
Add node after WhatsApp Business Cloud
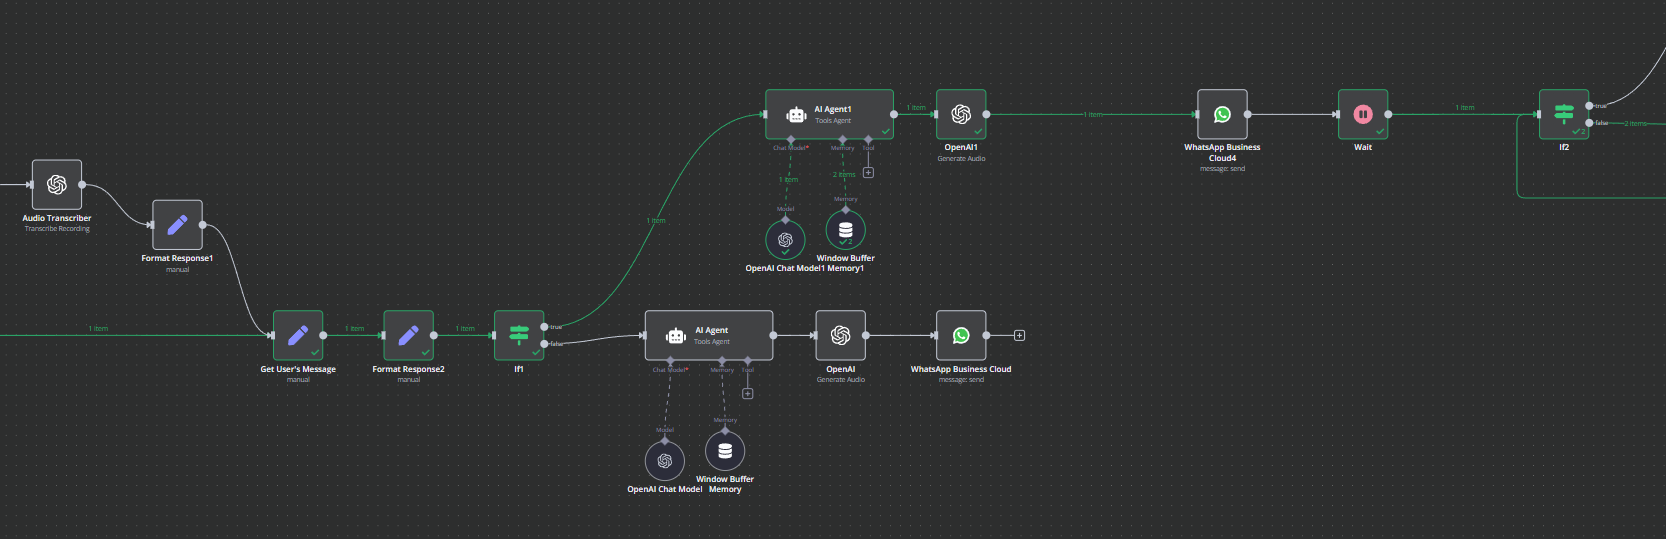[x=1019, y=335]
